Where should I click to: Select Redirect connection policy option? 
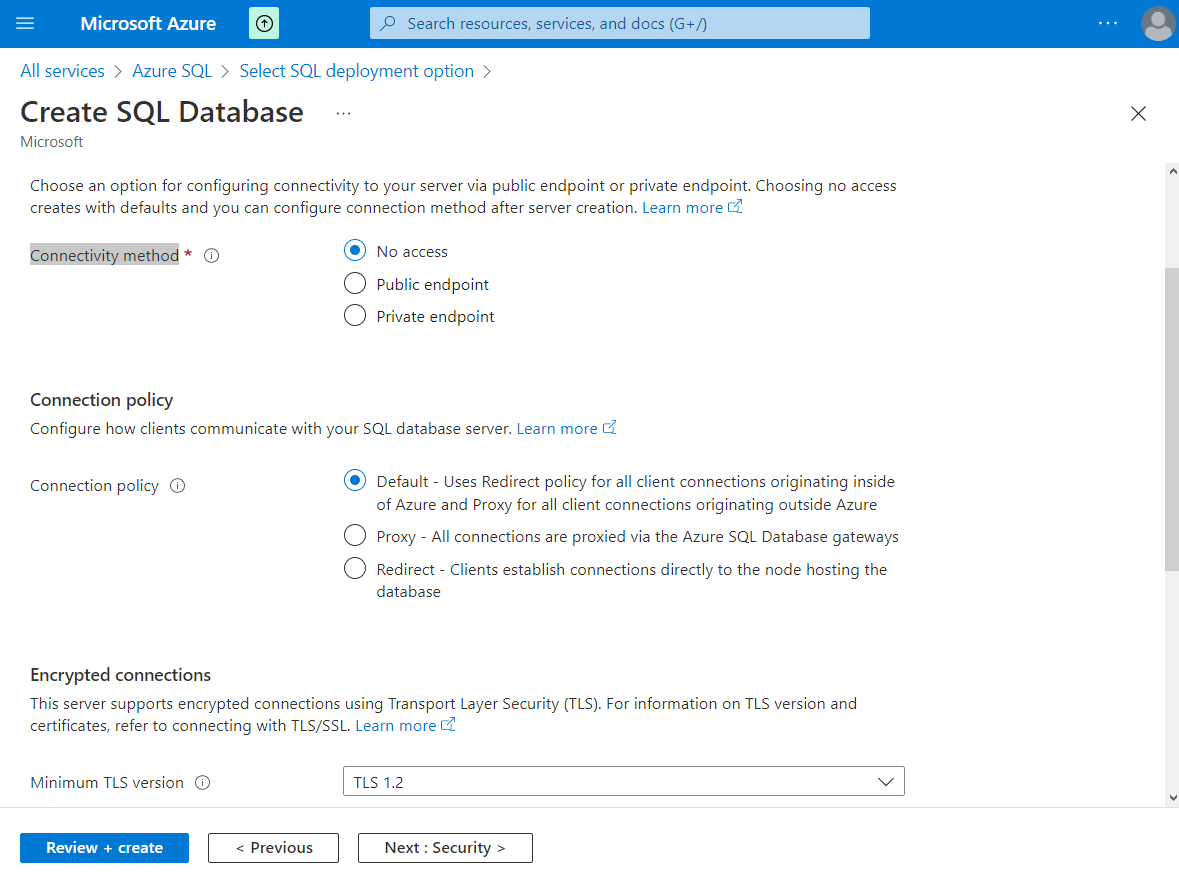click(x=355, y=568)
